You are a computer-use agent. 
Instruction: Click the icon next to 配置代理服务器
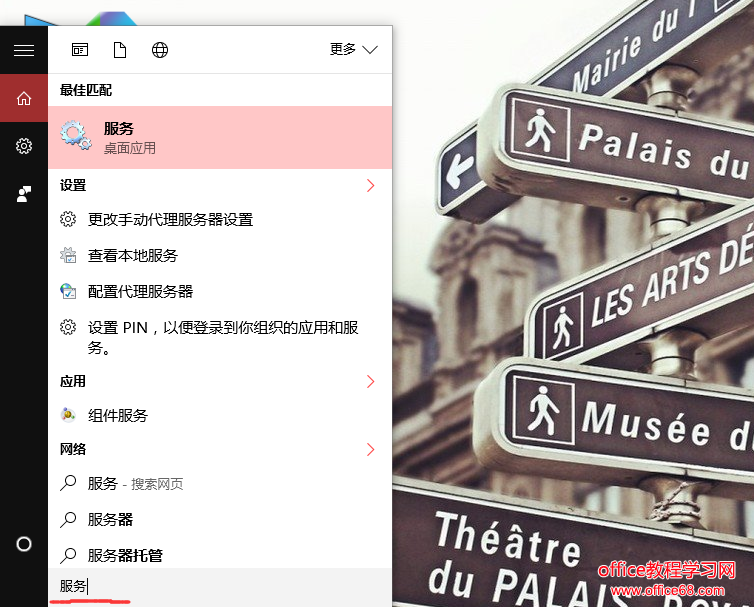point(68,291)
